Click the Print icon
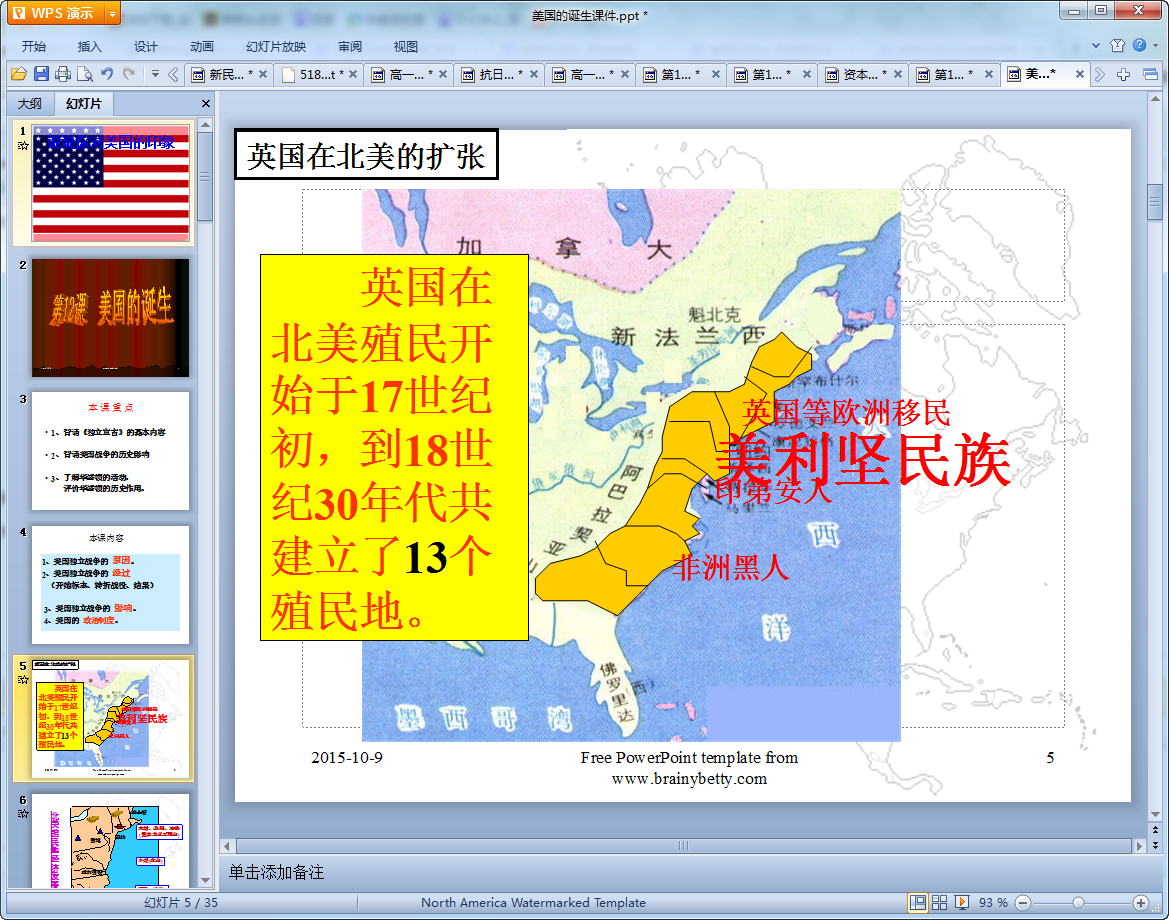The width and height of the screenshot is (1169, 920). 63,74
